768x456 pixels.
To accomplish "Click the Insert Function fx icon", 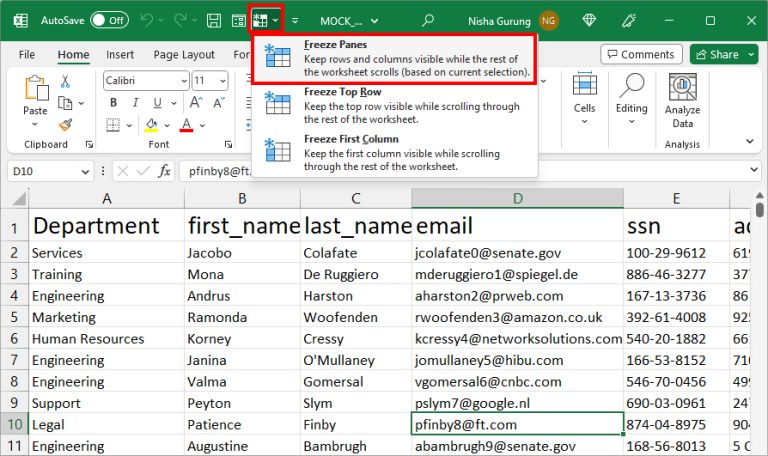I will pos(164,171).
